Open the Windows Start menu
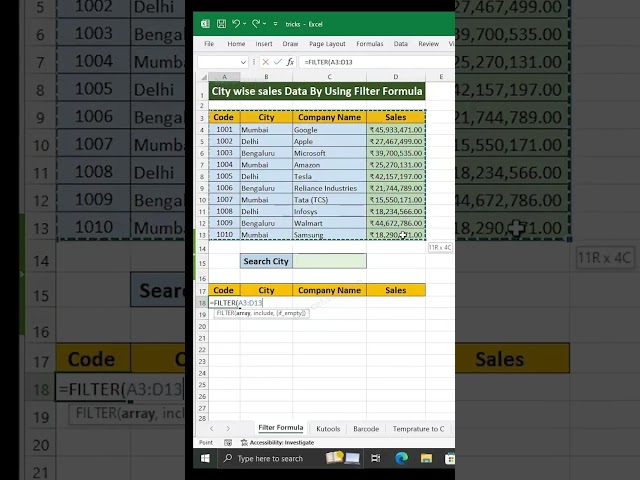The height and width of the screenshot is (480, 640). pyautogui.click(x=205, y=458)
